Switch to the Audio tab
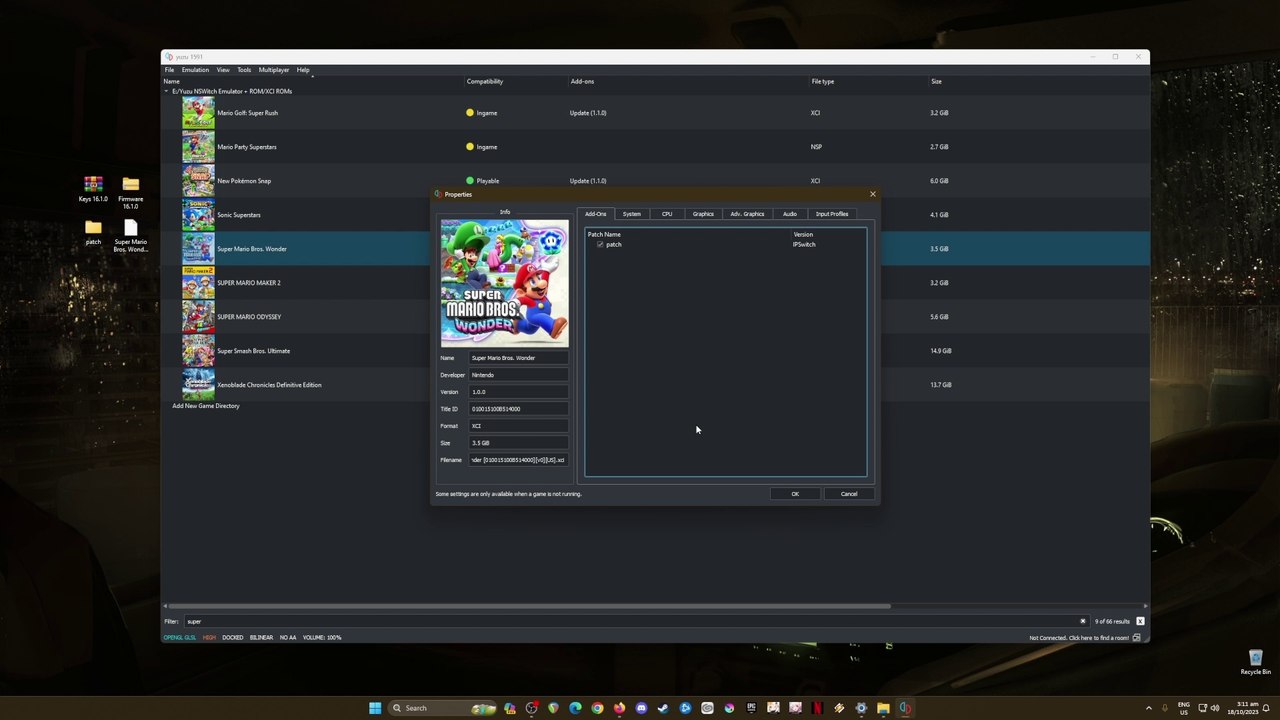Viewport: 1280px width, 720px height. tap(790, 214)
